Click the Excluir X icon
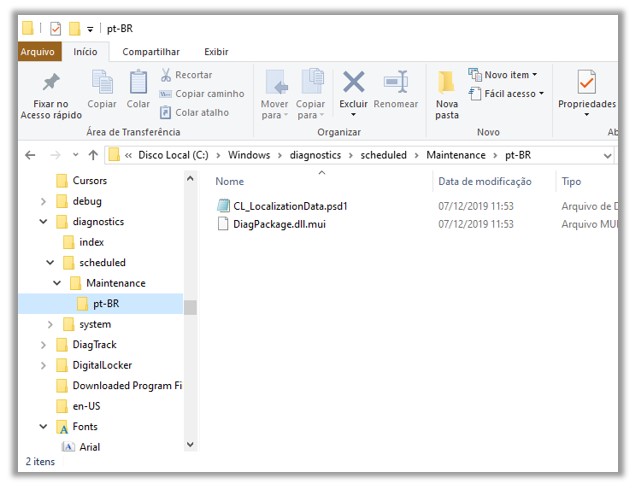This screenshot has width=634, height=489. click(x=353, y=82)
